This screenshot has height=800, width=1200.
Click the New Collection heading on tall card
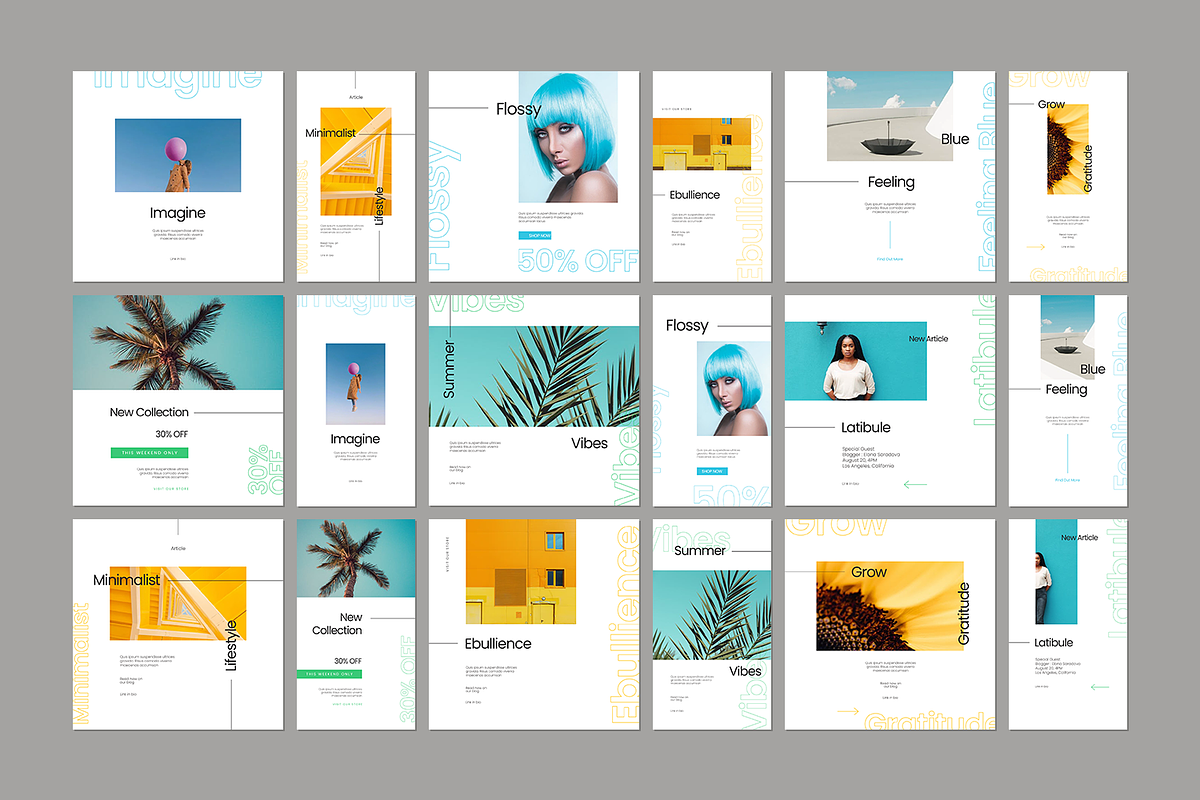point(337,624)
